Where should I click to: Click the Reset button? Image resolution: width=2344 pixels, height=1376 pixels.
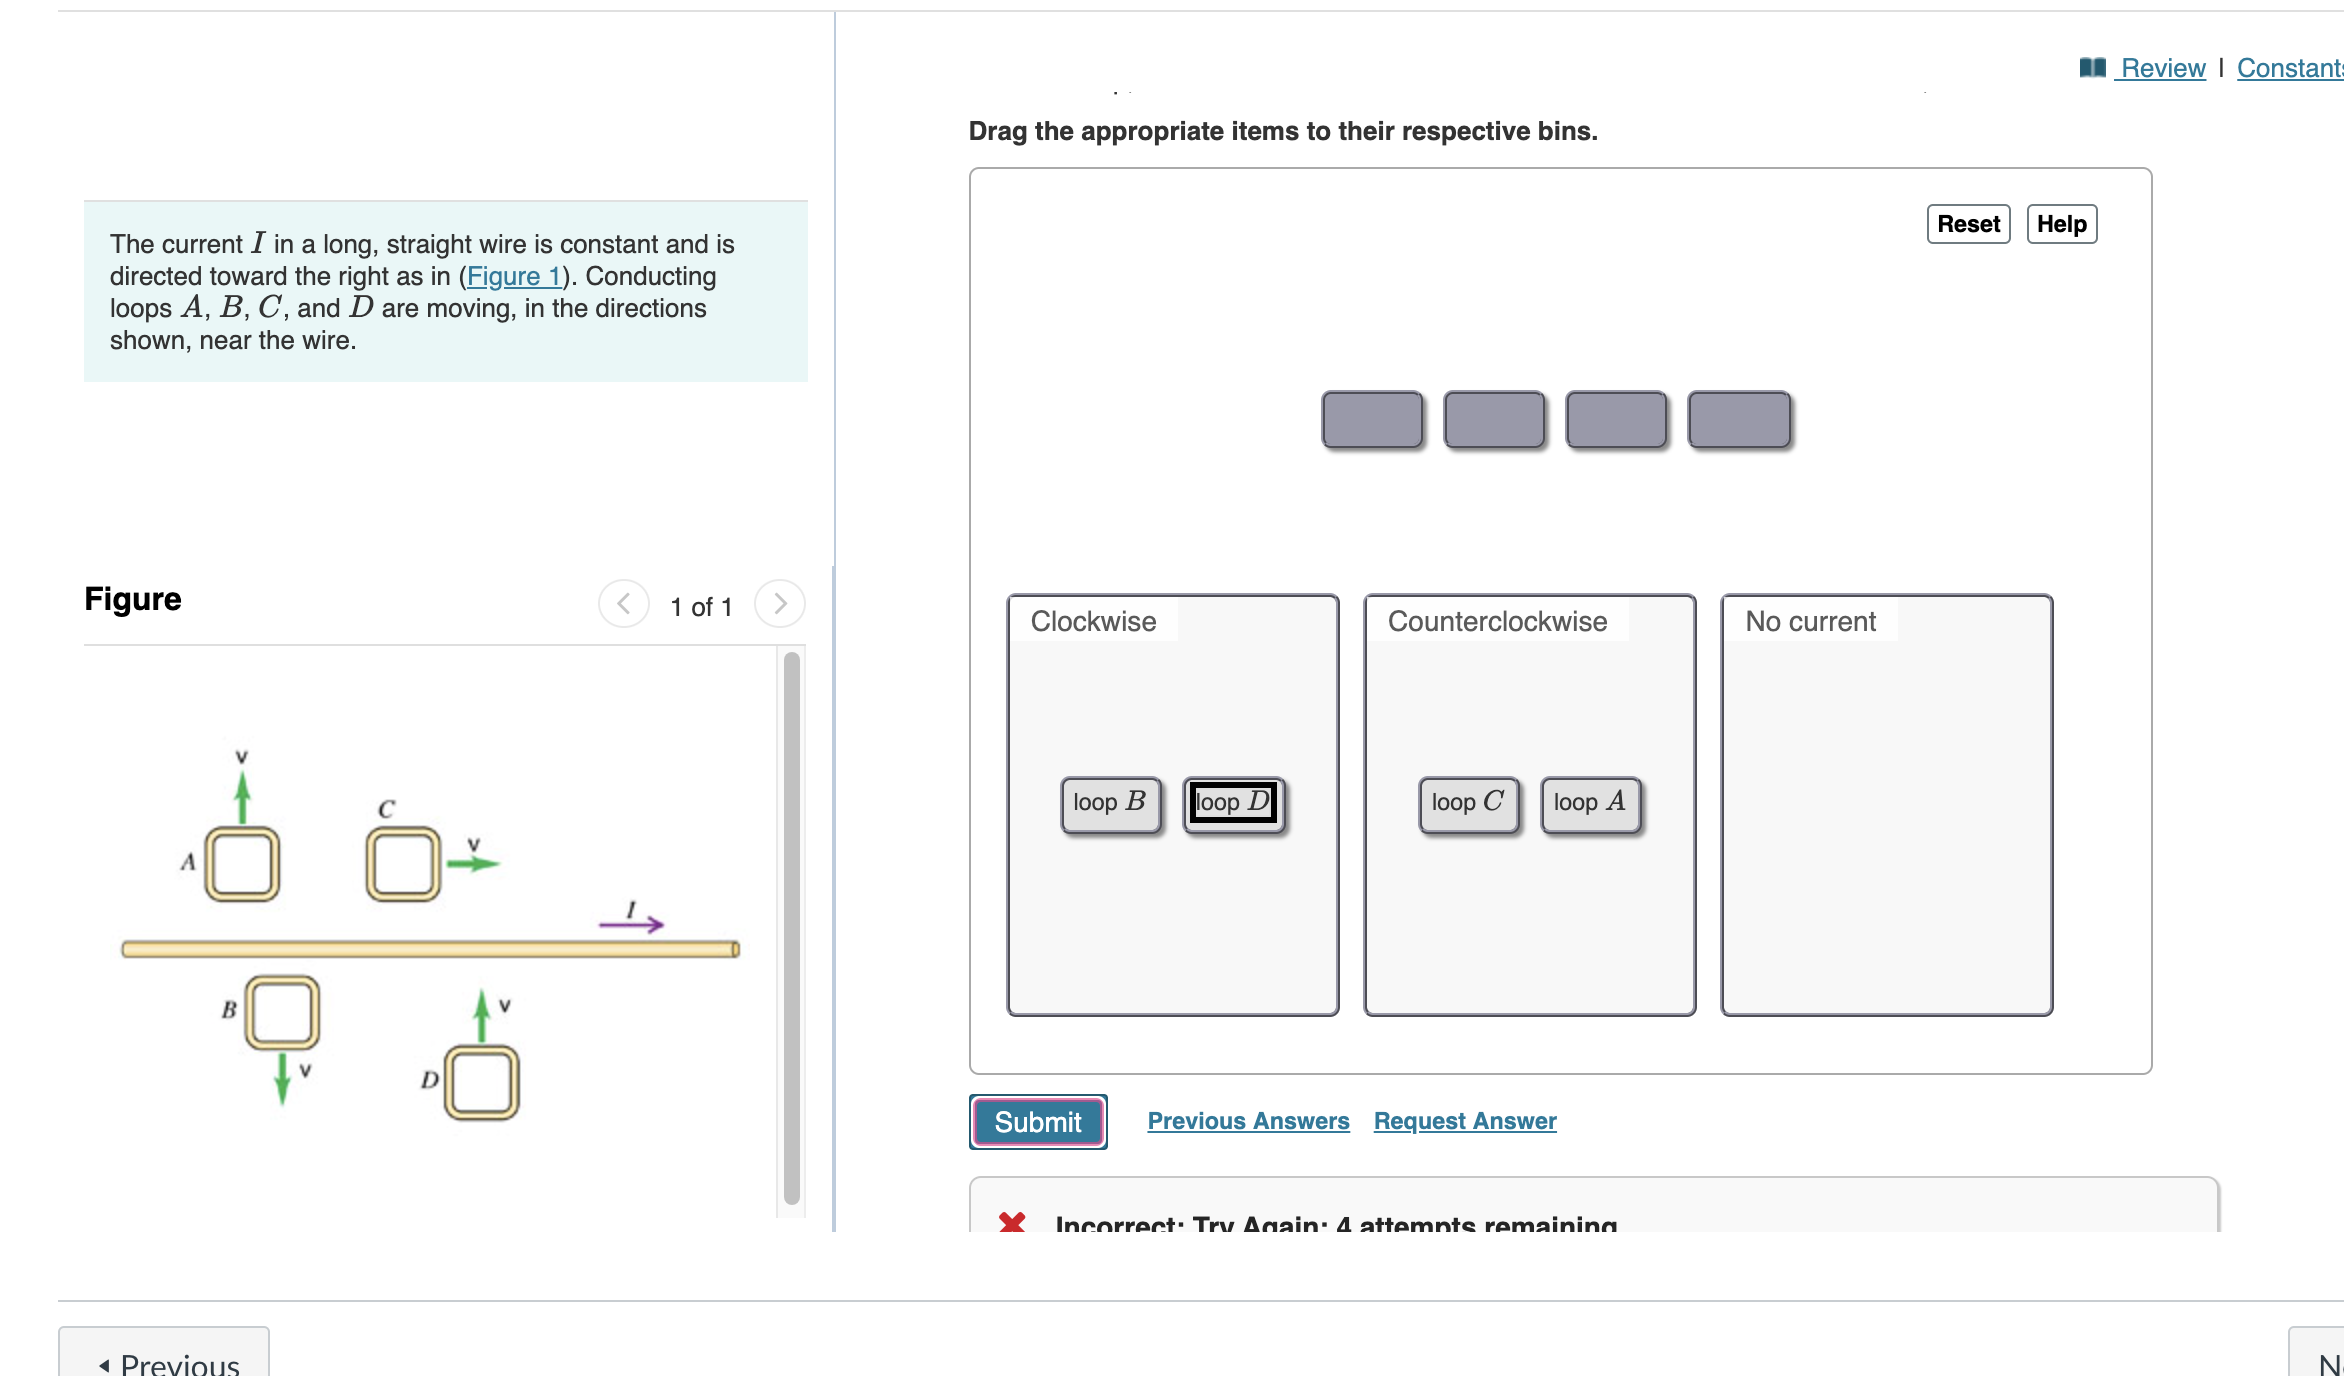tap(1968, 224)
